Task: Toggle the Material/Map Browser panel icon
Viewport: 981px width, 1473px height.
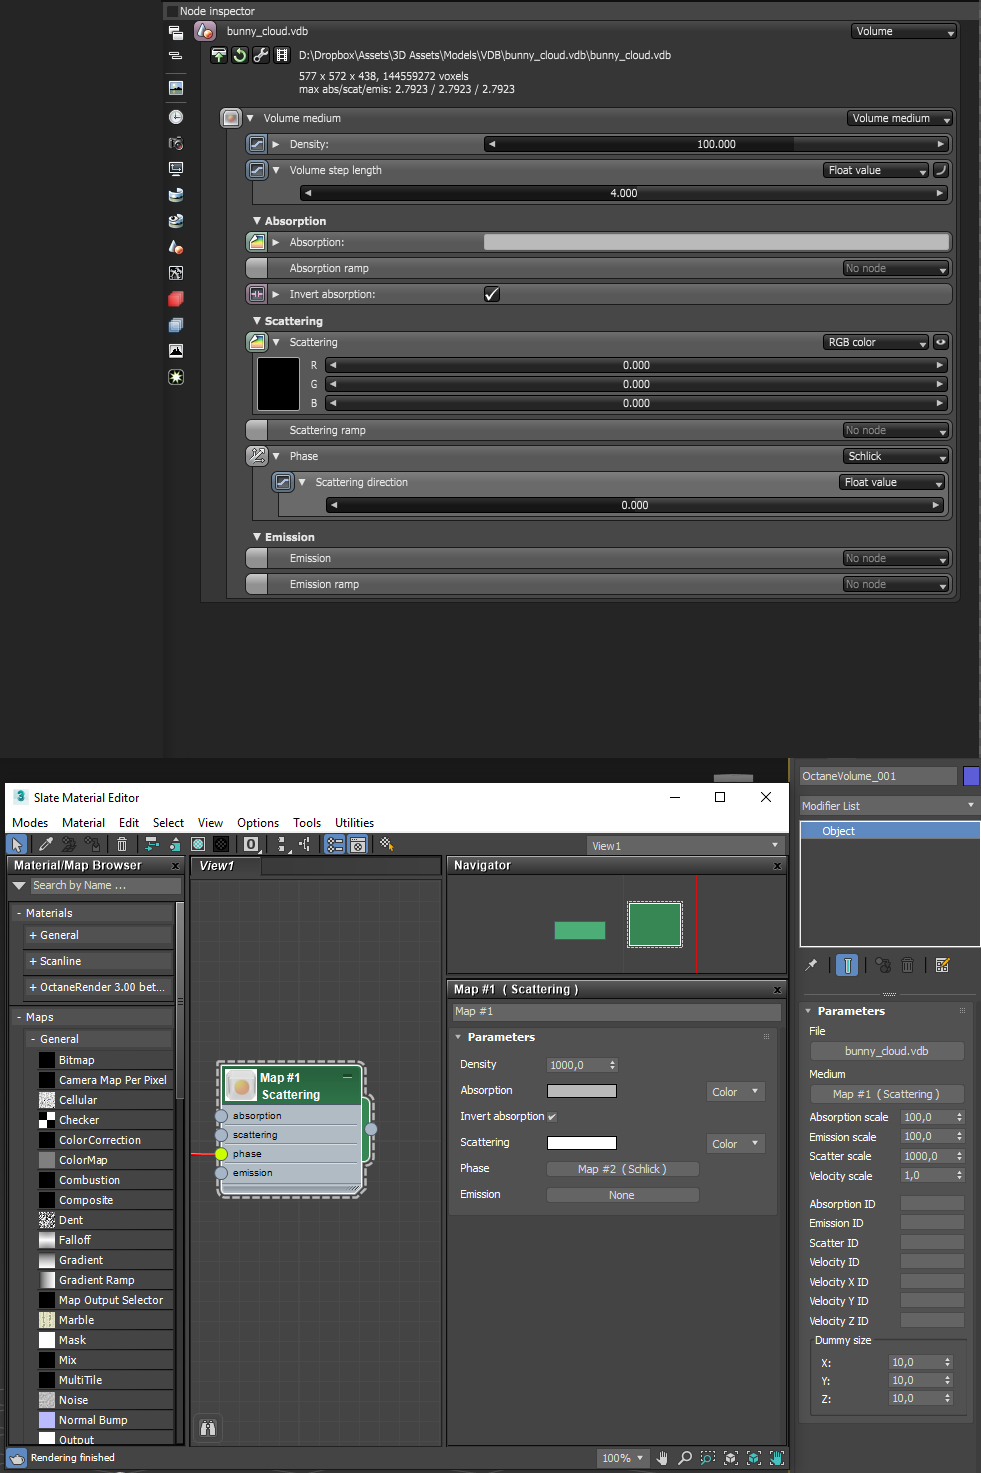Action: pos(334,845)
